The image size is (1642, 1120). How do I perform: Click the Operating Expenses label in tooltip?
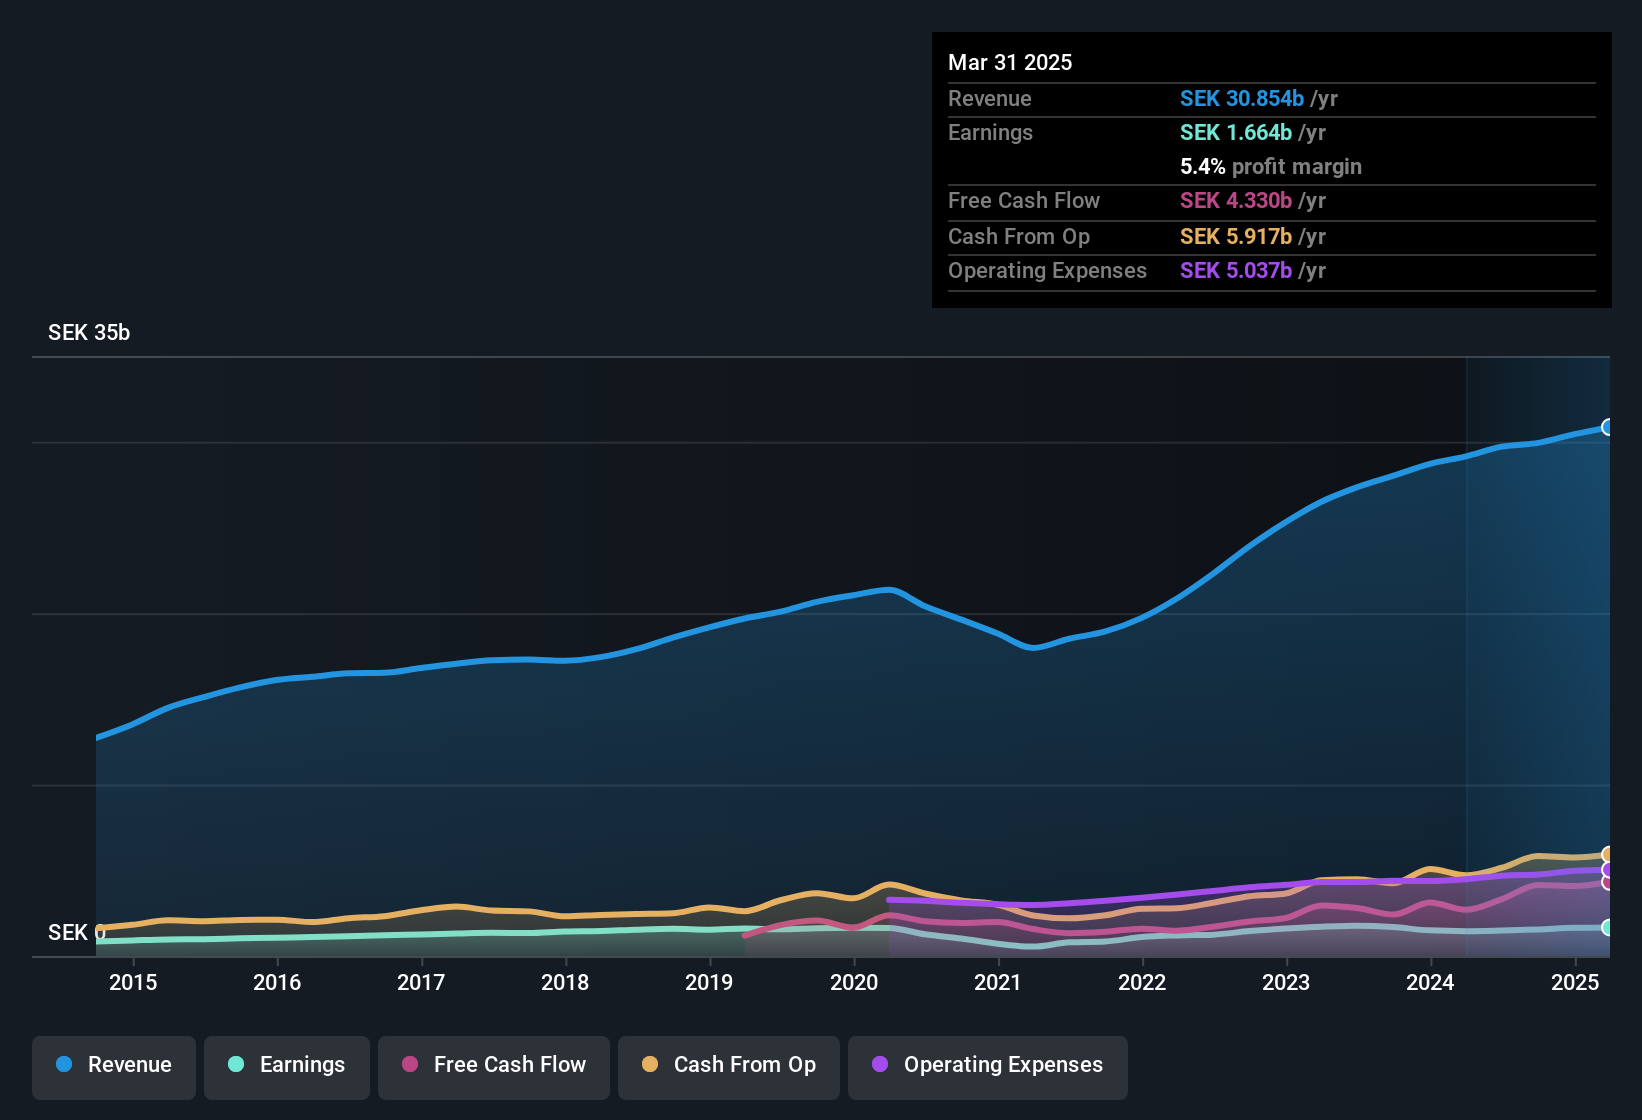click(1047, 270)
